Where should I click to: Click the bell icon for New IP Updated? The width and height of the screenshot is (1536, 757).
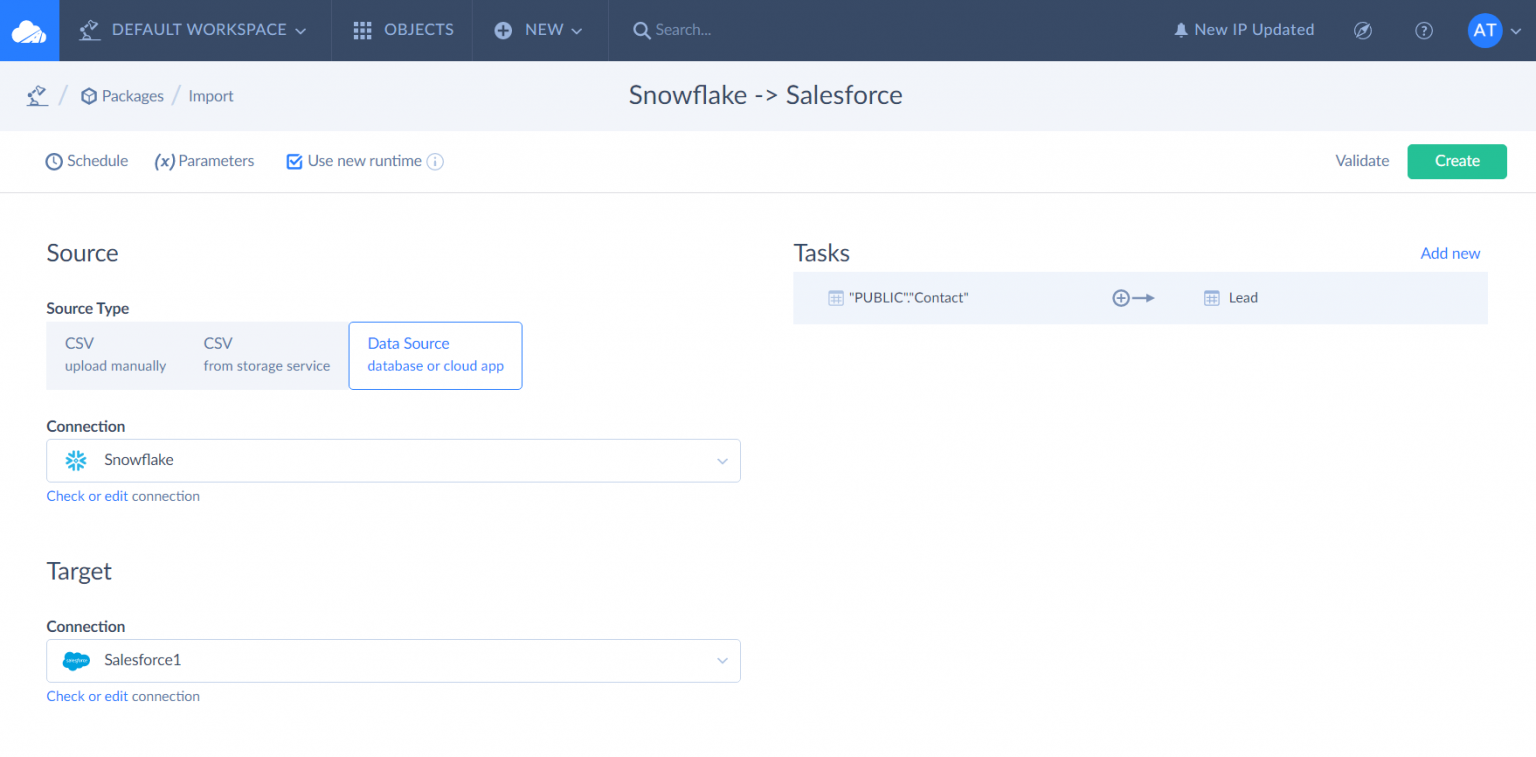click(1181, 30)
